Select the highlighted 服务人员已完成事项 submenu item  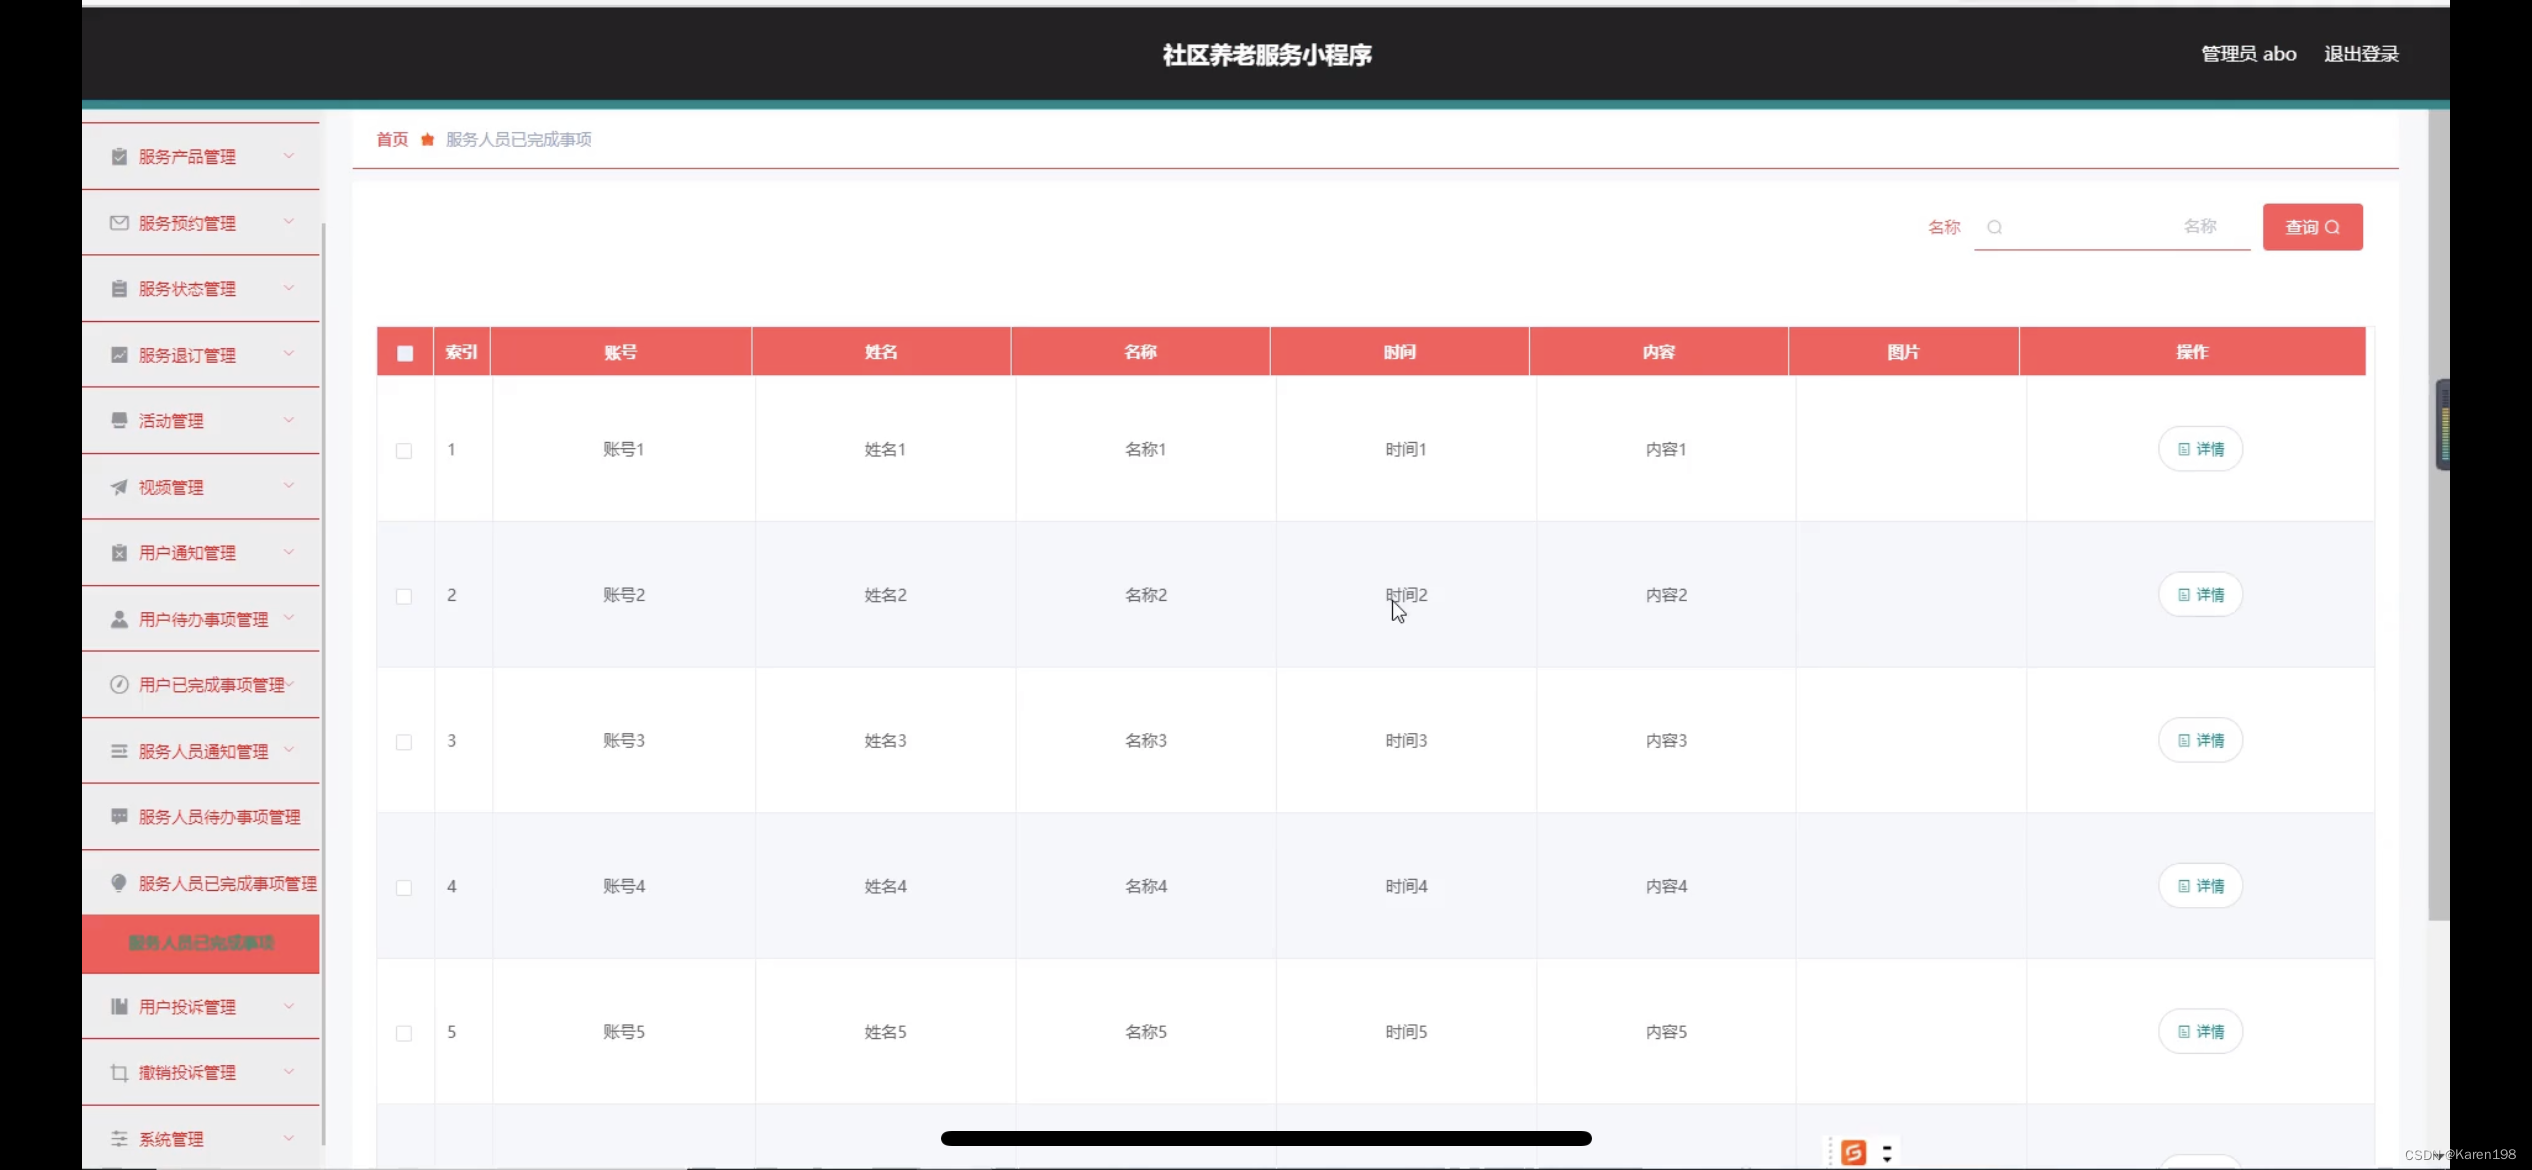(200, 942)
